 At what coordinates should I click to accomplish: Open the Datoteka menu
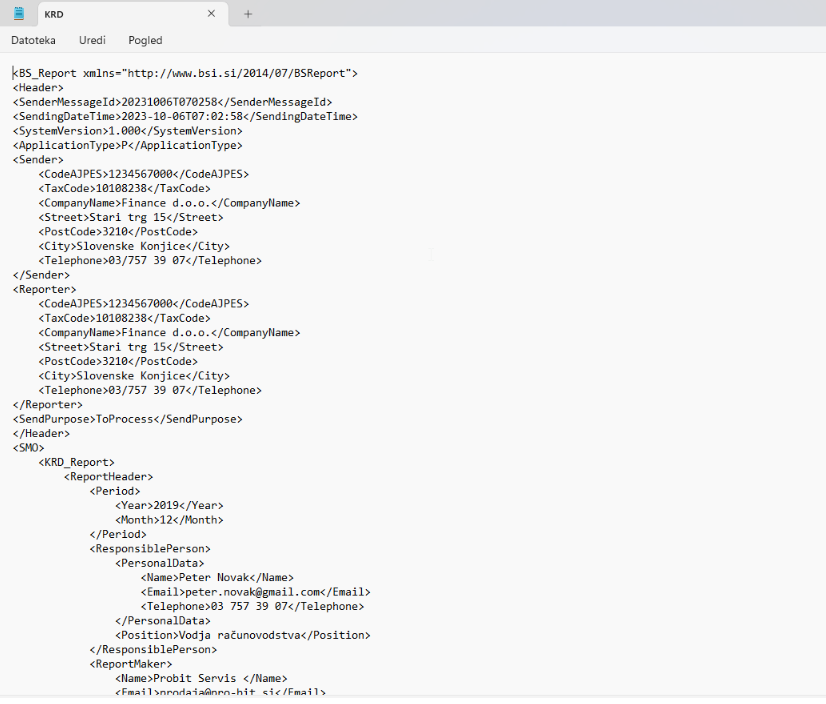click(33, 40)
